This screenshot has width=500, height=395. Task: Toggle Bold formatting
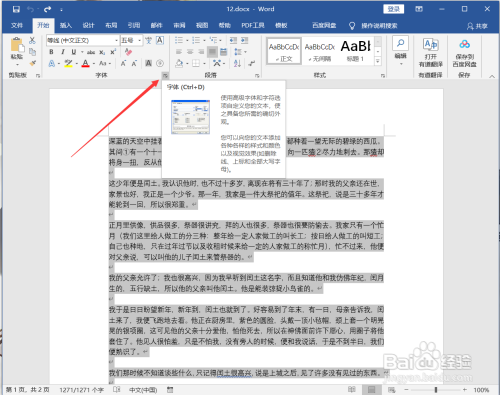pyautogui.click(x=51, y=52)
